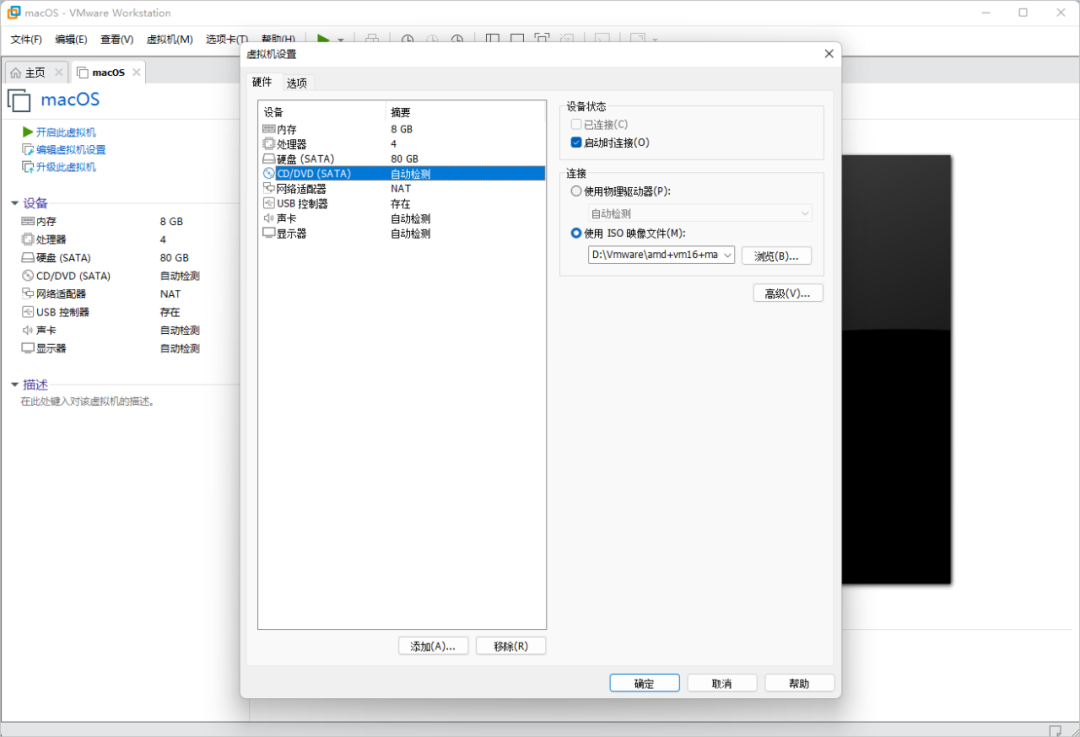Click the green power-on play icon in toolbar

tap(324, 39)
